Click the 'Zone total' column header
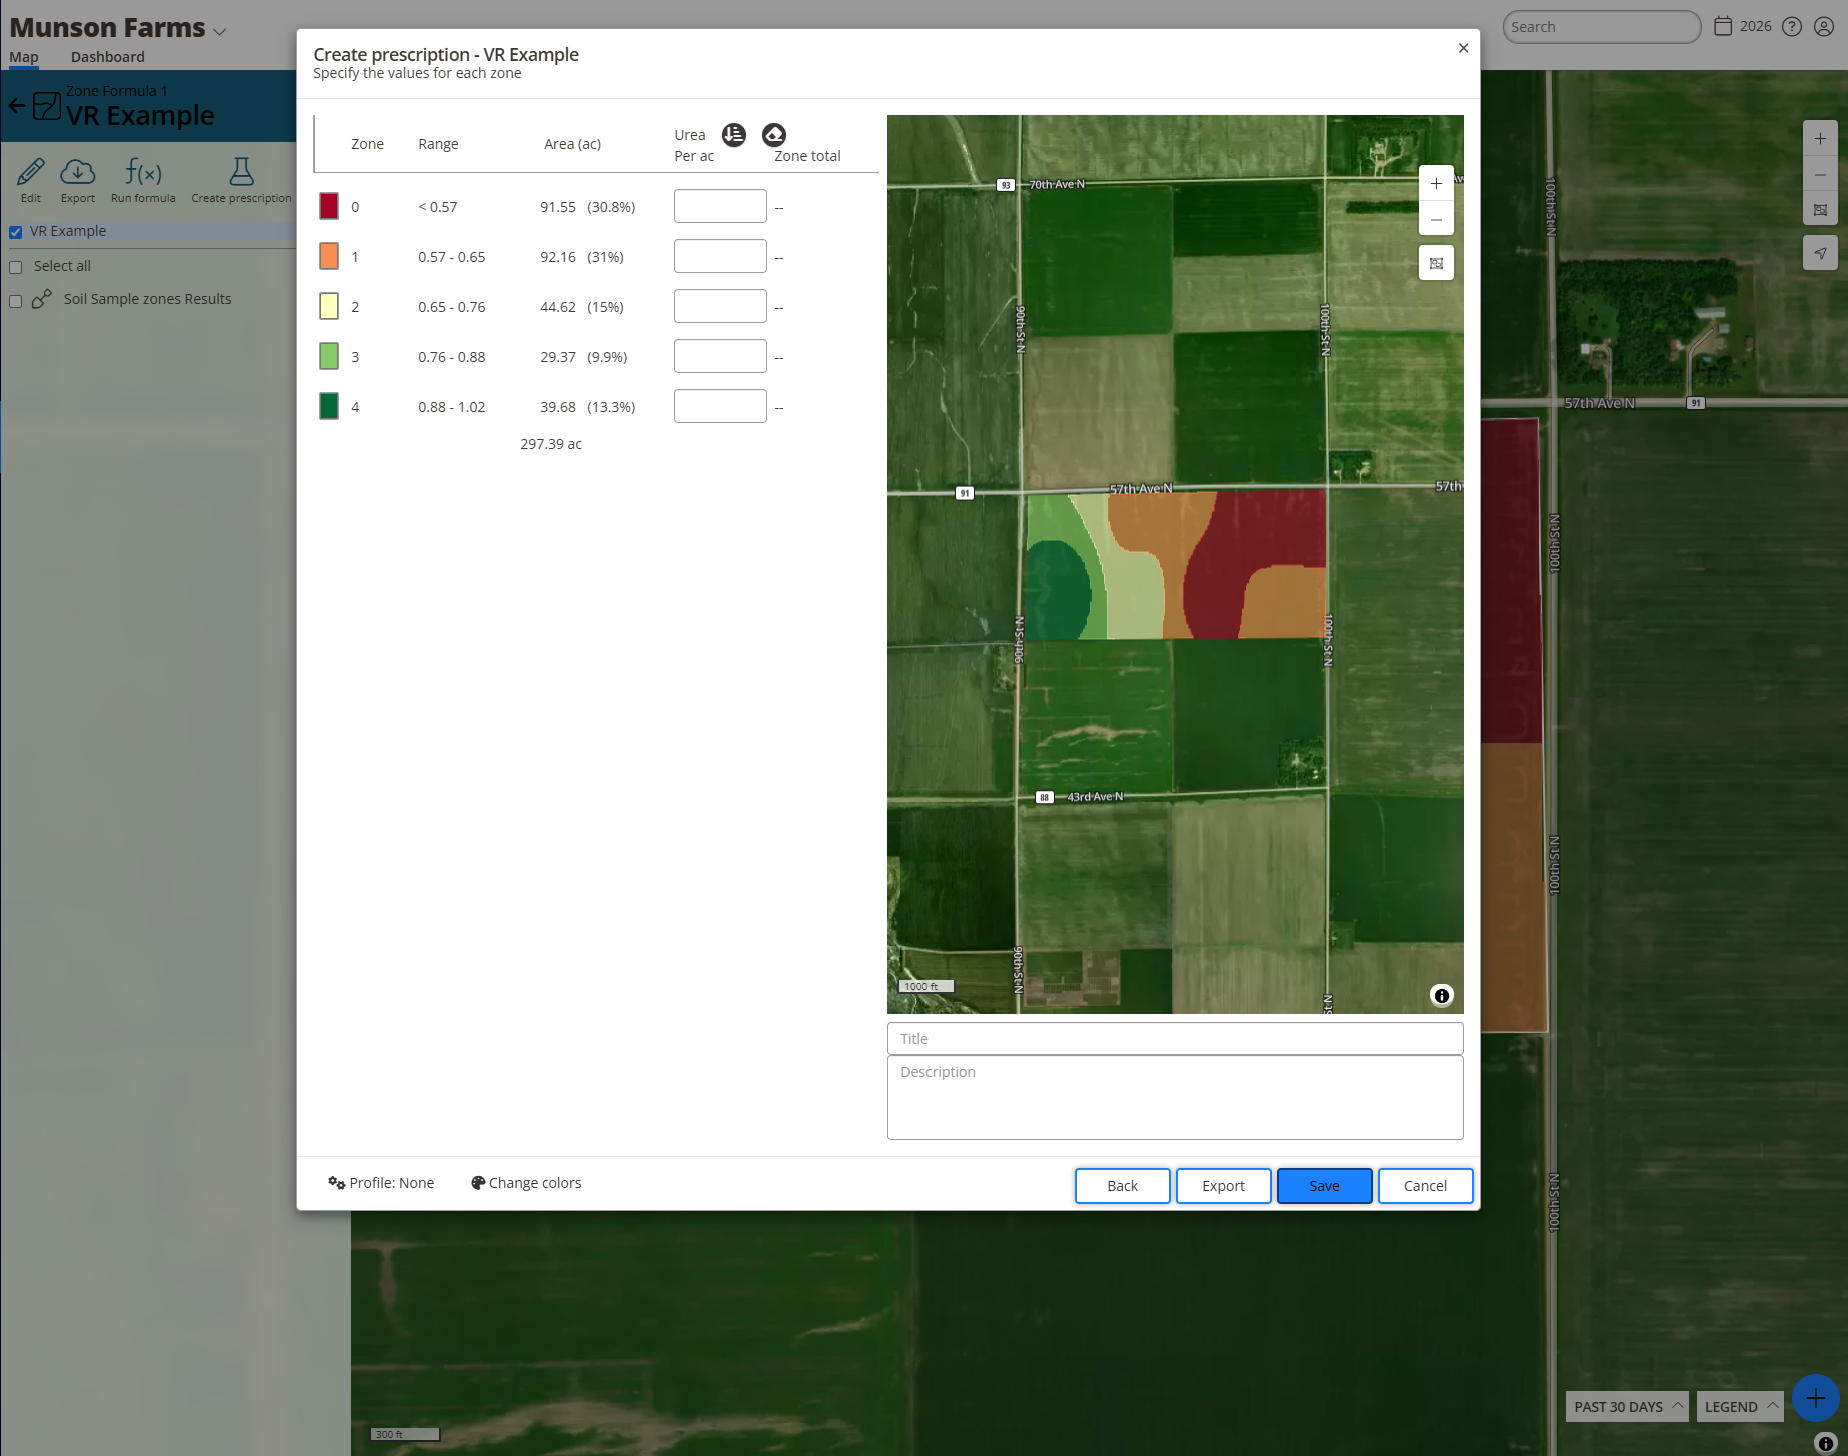The image size is (1848, 1456). [807, 156]
